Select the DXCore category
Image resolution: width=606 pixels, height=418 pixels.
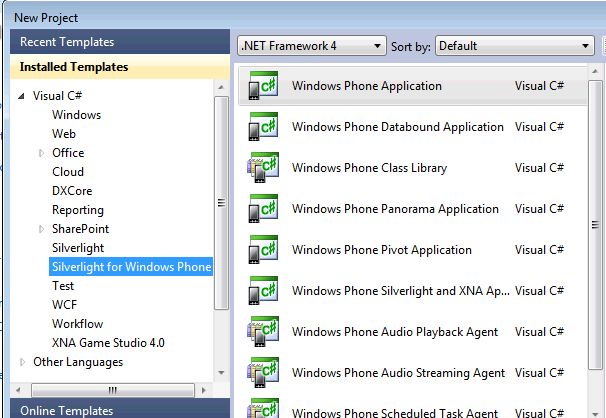pos(72,191)
